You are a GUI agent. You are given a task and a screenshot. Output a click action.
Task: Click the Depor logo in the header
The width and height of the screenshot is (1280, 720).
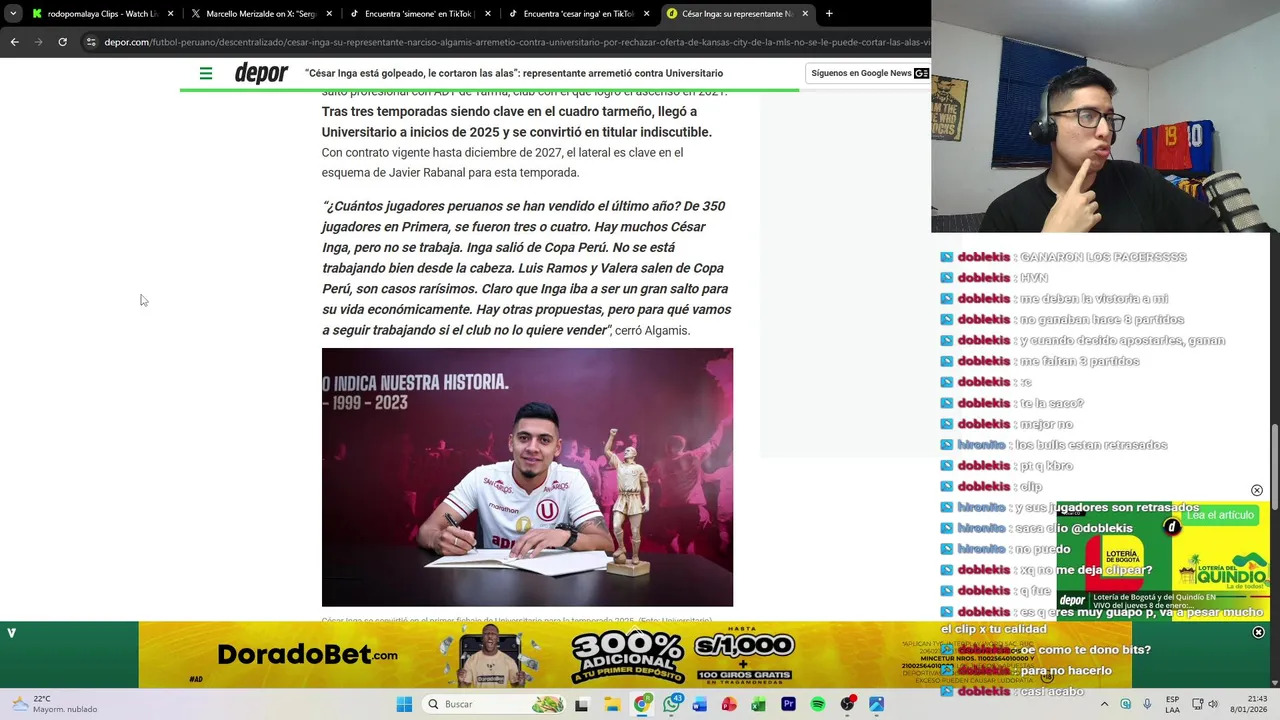[261, 73]
